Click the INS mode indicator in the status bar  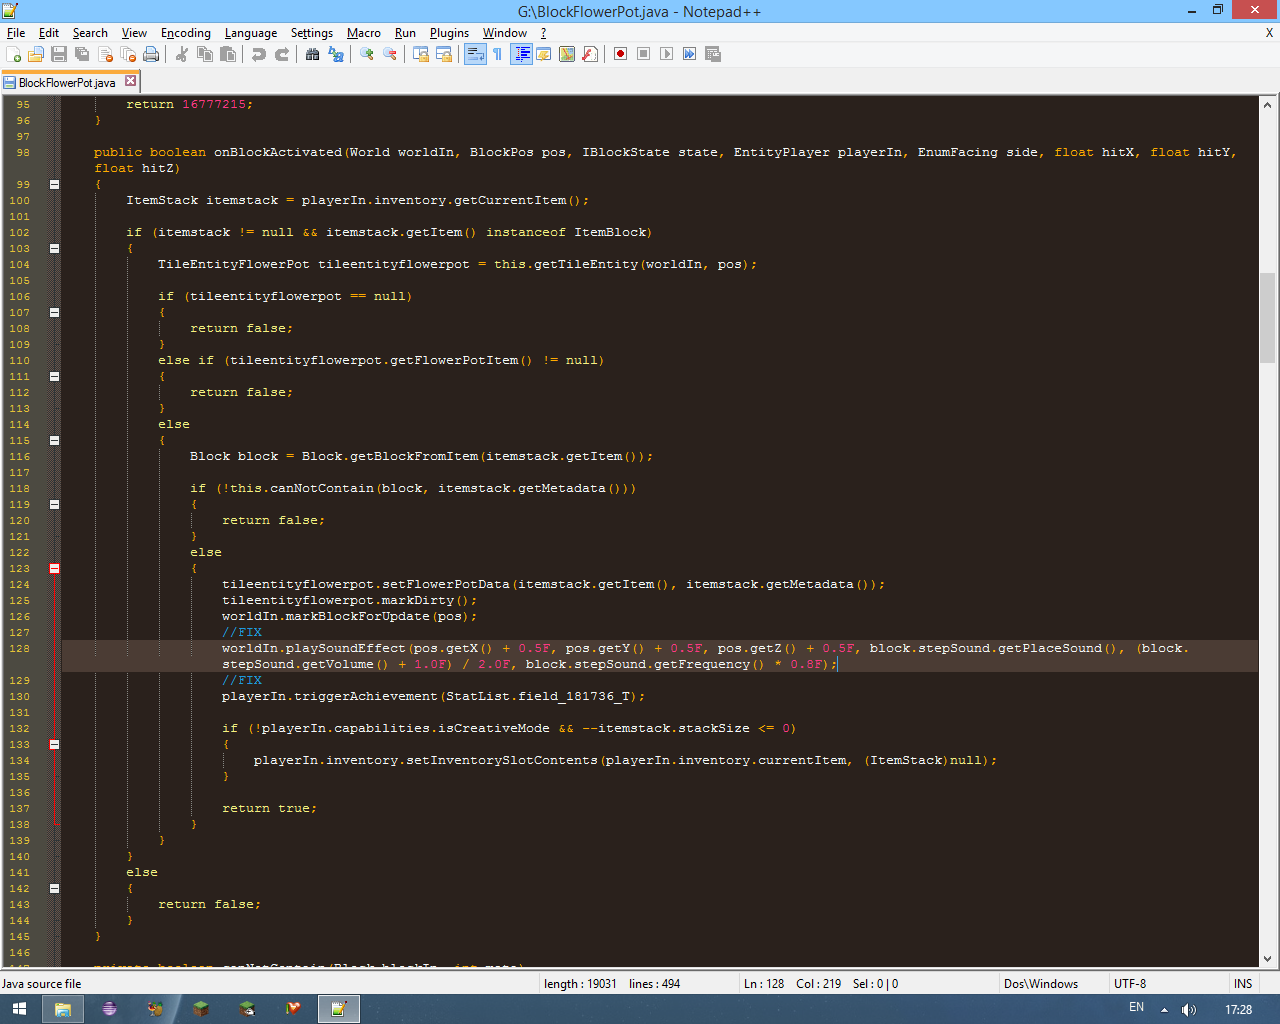click(1243, 984)
